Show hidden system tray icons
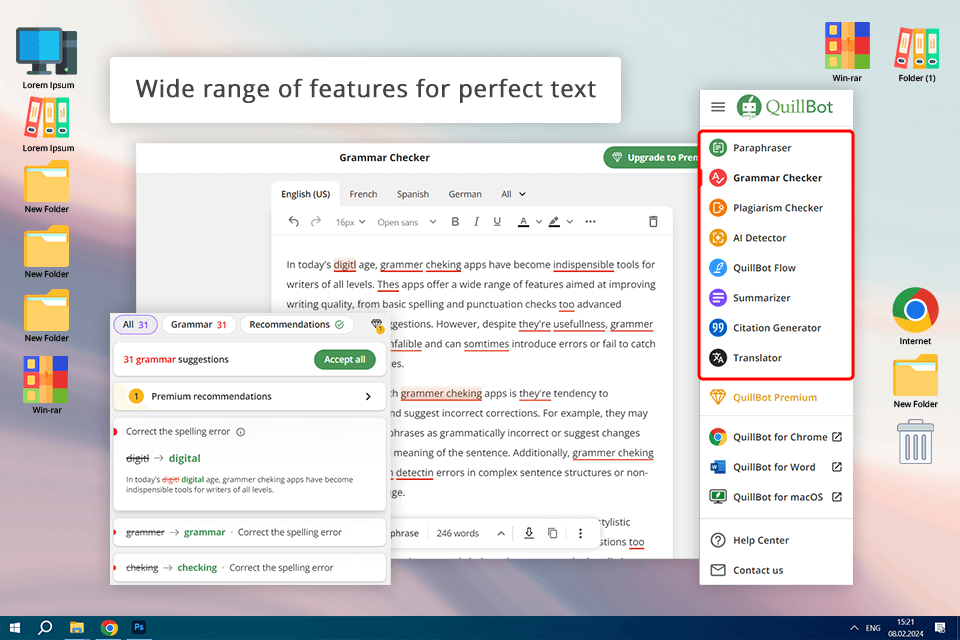960x640 pixels. (x=853, y=628)
